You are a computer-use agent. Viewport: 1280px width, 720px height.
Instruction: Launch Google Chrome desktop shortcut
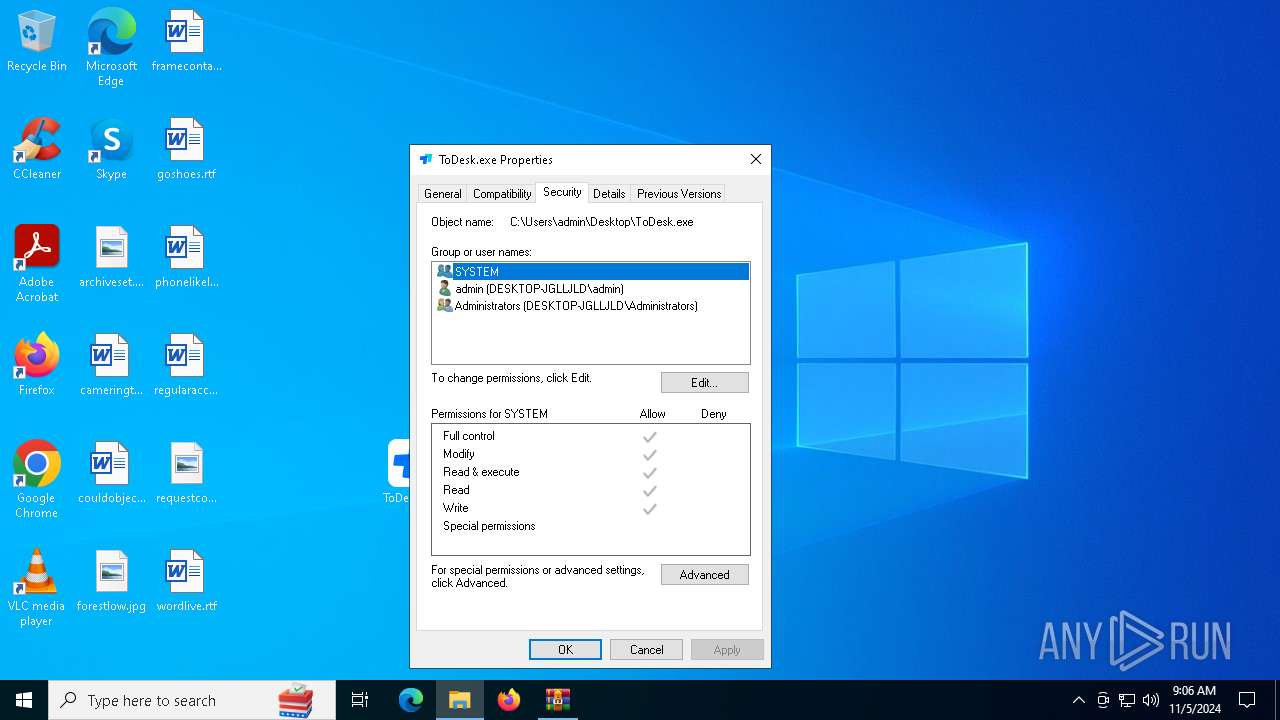37,480
